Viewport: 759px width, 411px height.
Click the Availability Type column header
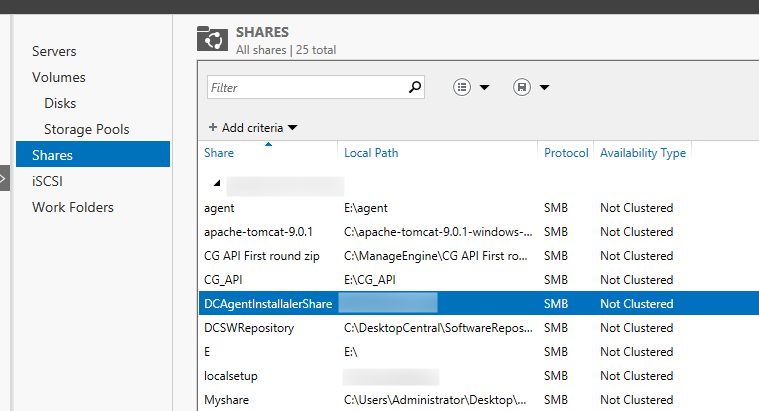(642, 153)
